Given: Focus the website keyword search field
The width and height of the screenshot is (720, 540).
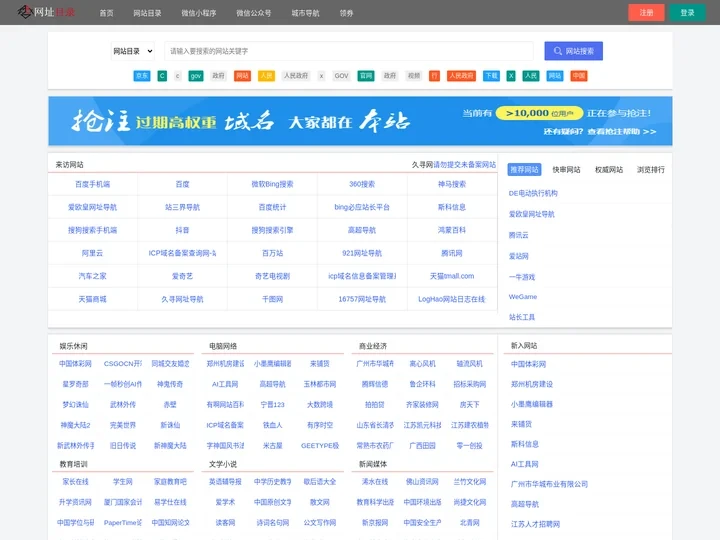Looking at the screenshot, I should 349,51.
